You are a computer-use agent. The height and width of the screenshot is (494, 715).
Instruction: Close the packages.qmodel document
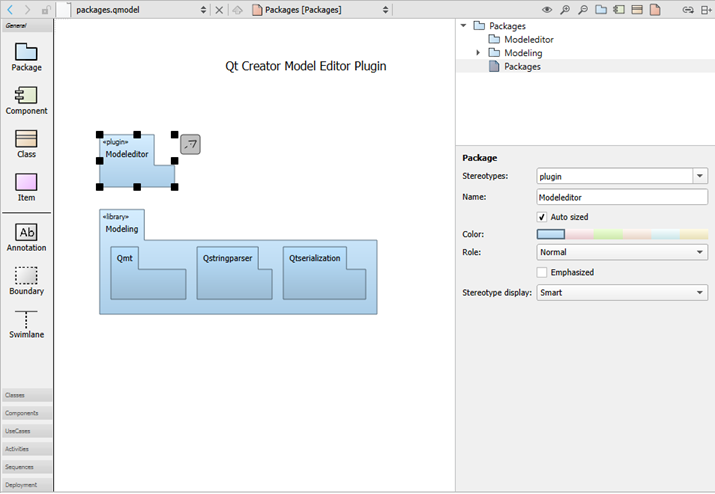pyautogui.click(x=219, y=9)
